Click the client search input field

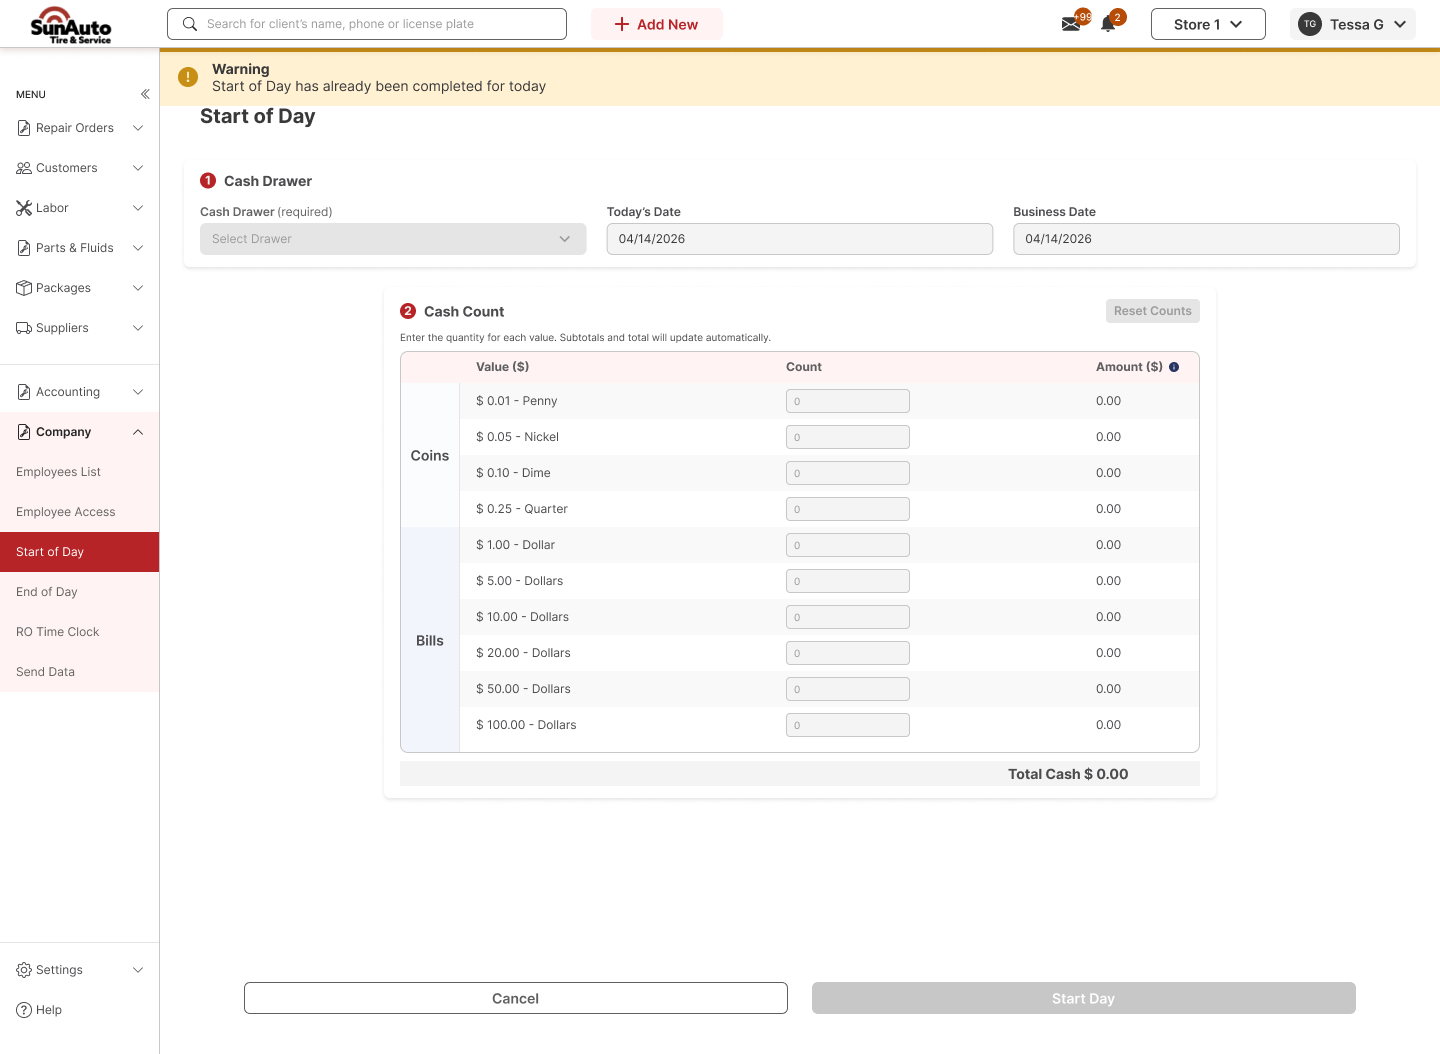(367, 24)
